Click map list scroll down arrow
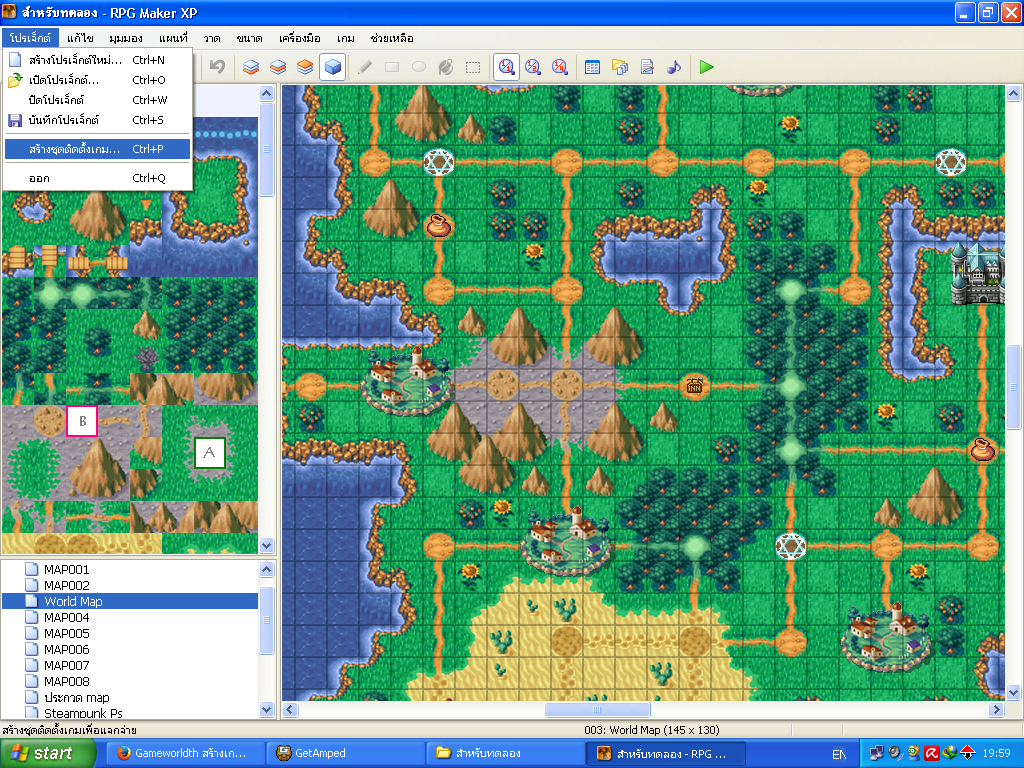 [x=266, y=709]
